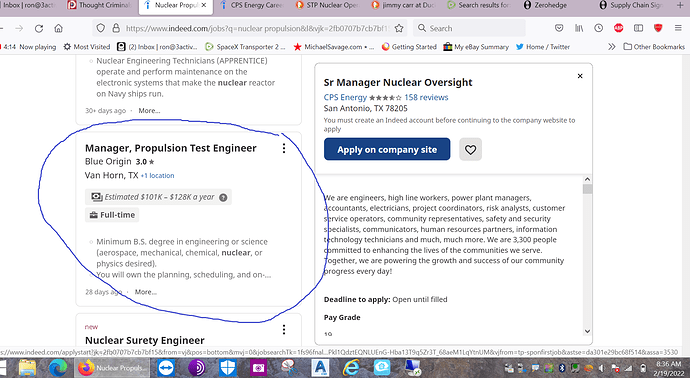
Task: Click the Full-time job type tag
Action: (112, 215)
